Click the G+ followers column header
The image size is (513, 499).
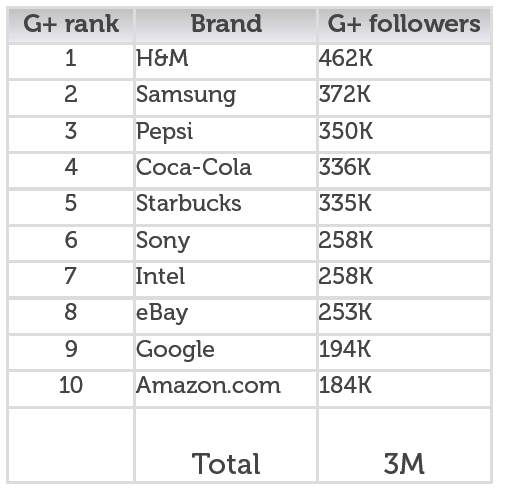click(404, 26)
